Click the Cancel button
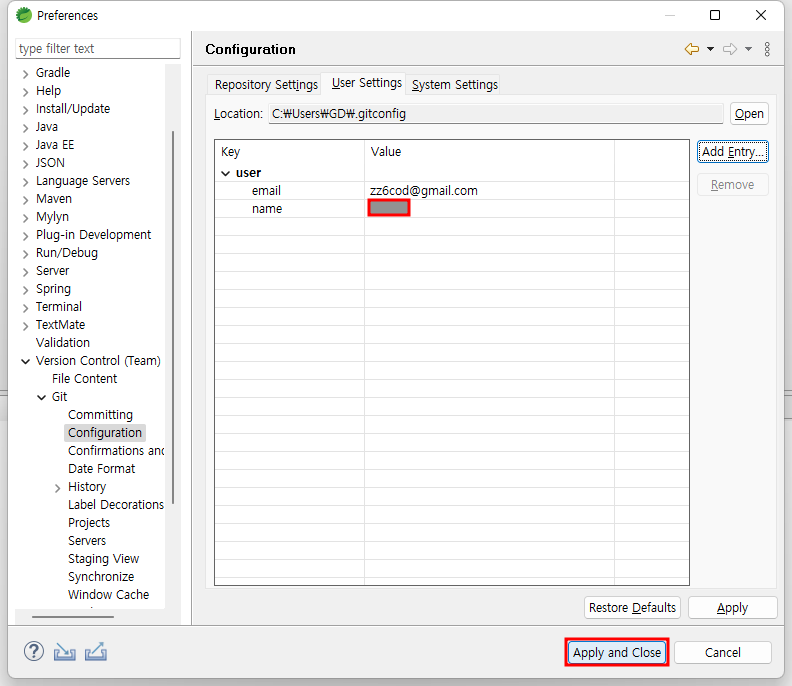This screenshot has height=686, width=792. (723, 652)
